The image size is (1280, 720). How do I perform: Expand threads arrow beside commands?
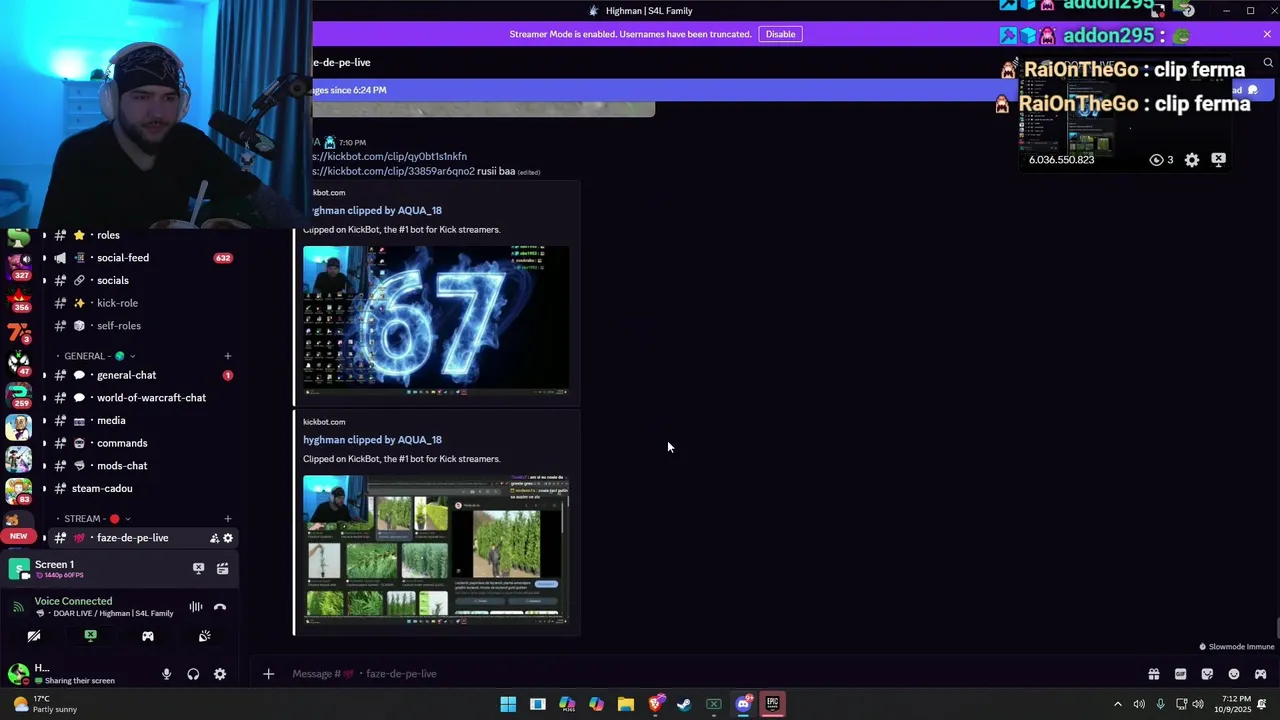tap(44, 443)
